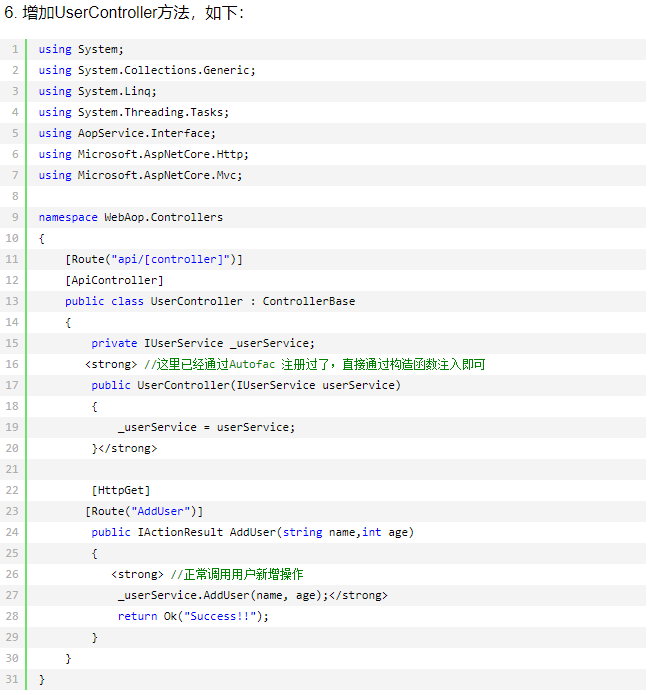Screen dimensions: 650x695
Task: Click line number 1 in the gutter
Action: click(15, 49)
